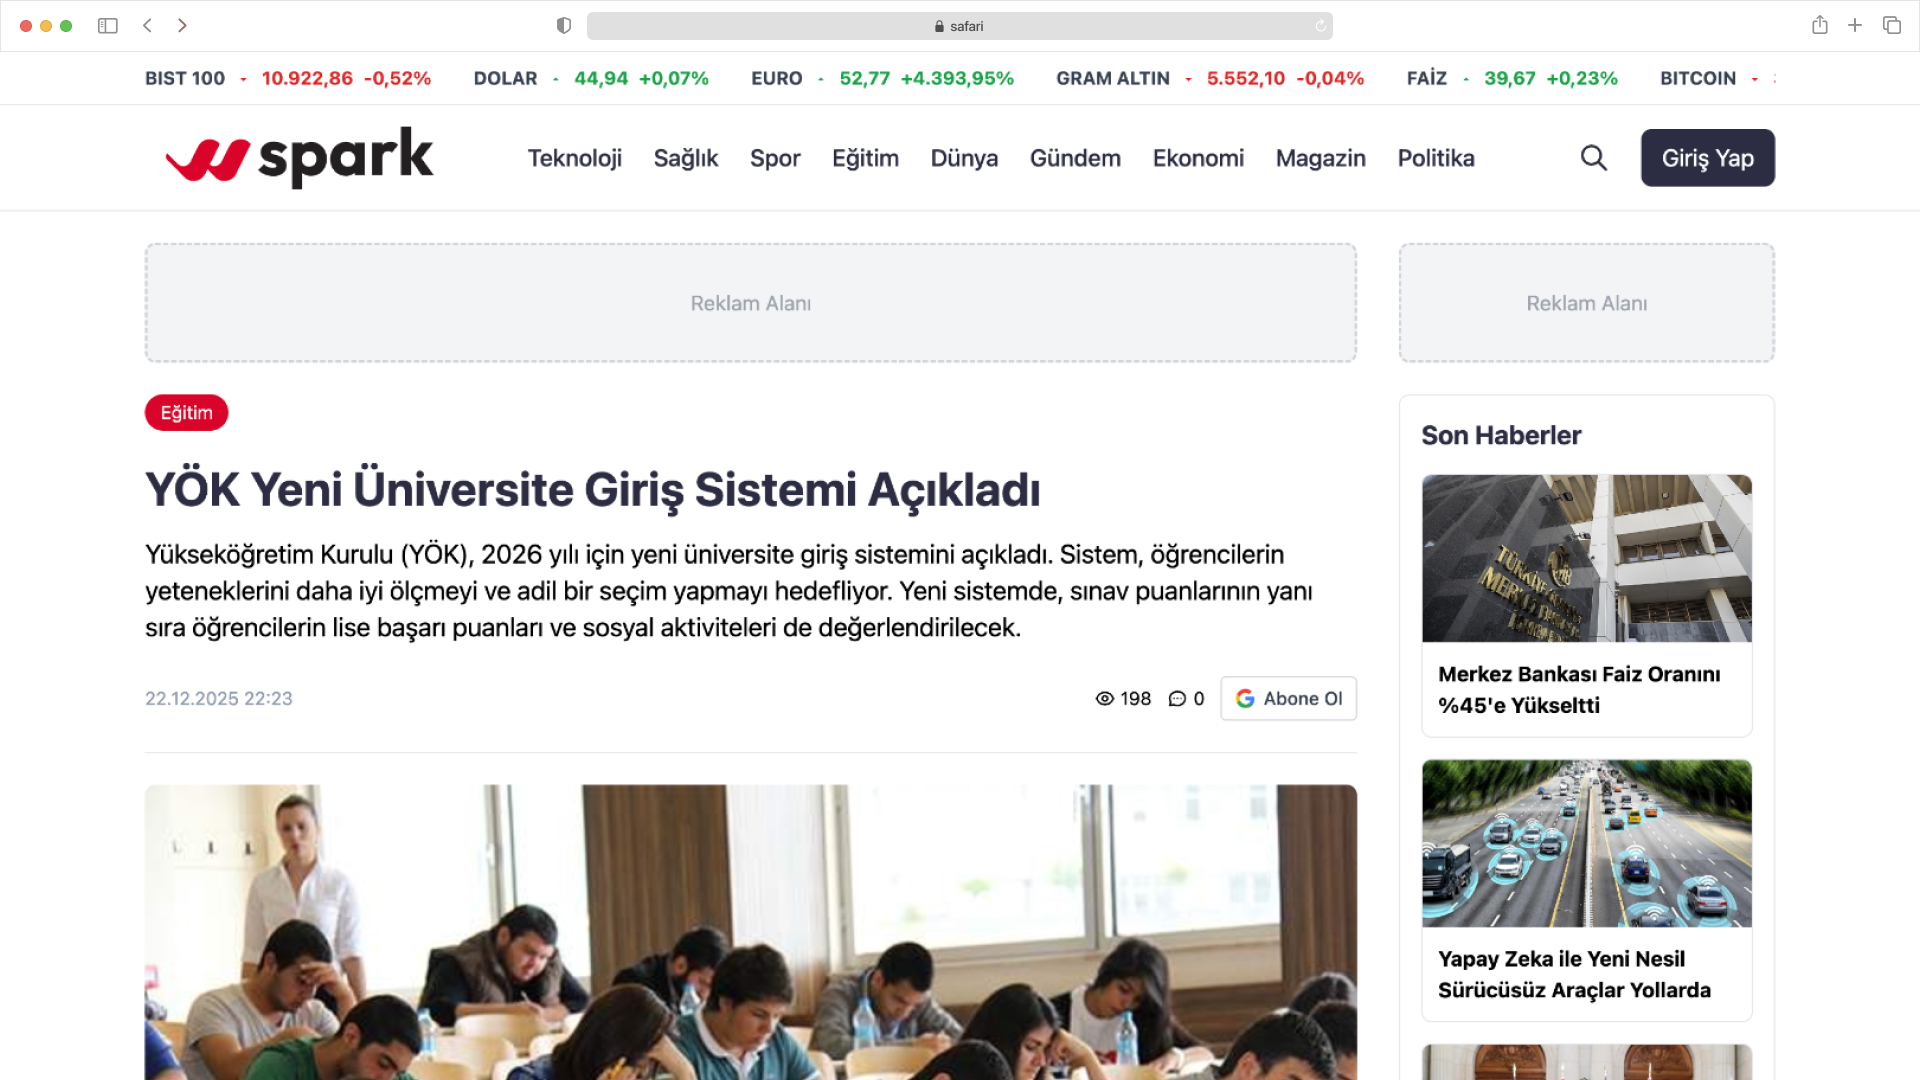Viewport: 1920px width, 1080px height.
Task: Click the main Reklam Alanı banner
Action: pyautogui.click(x=751, y=303)
